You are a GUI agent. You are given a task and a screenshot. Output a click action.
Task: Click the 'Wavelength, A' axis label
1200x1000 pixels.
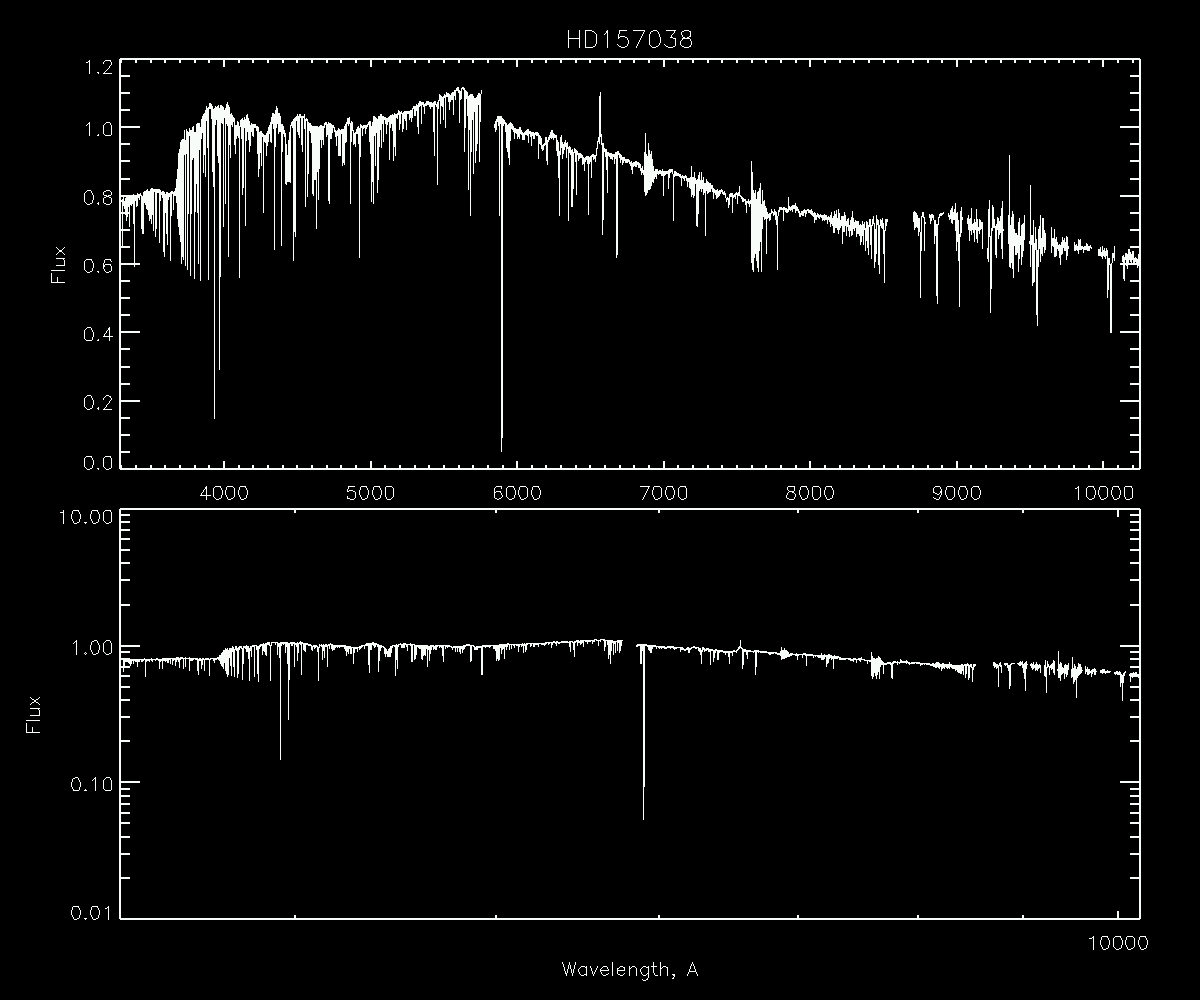coord(629,969)
